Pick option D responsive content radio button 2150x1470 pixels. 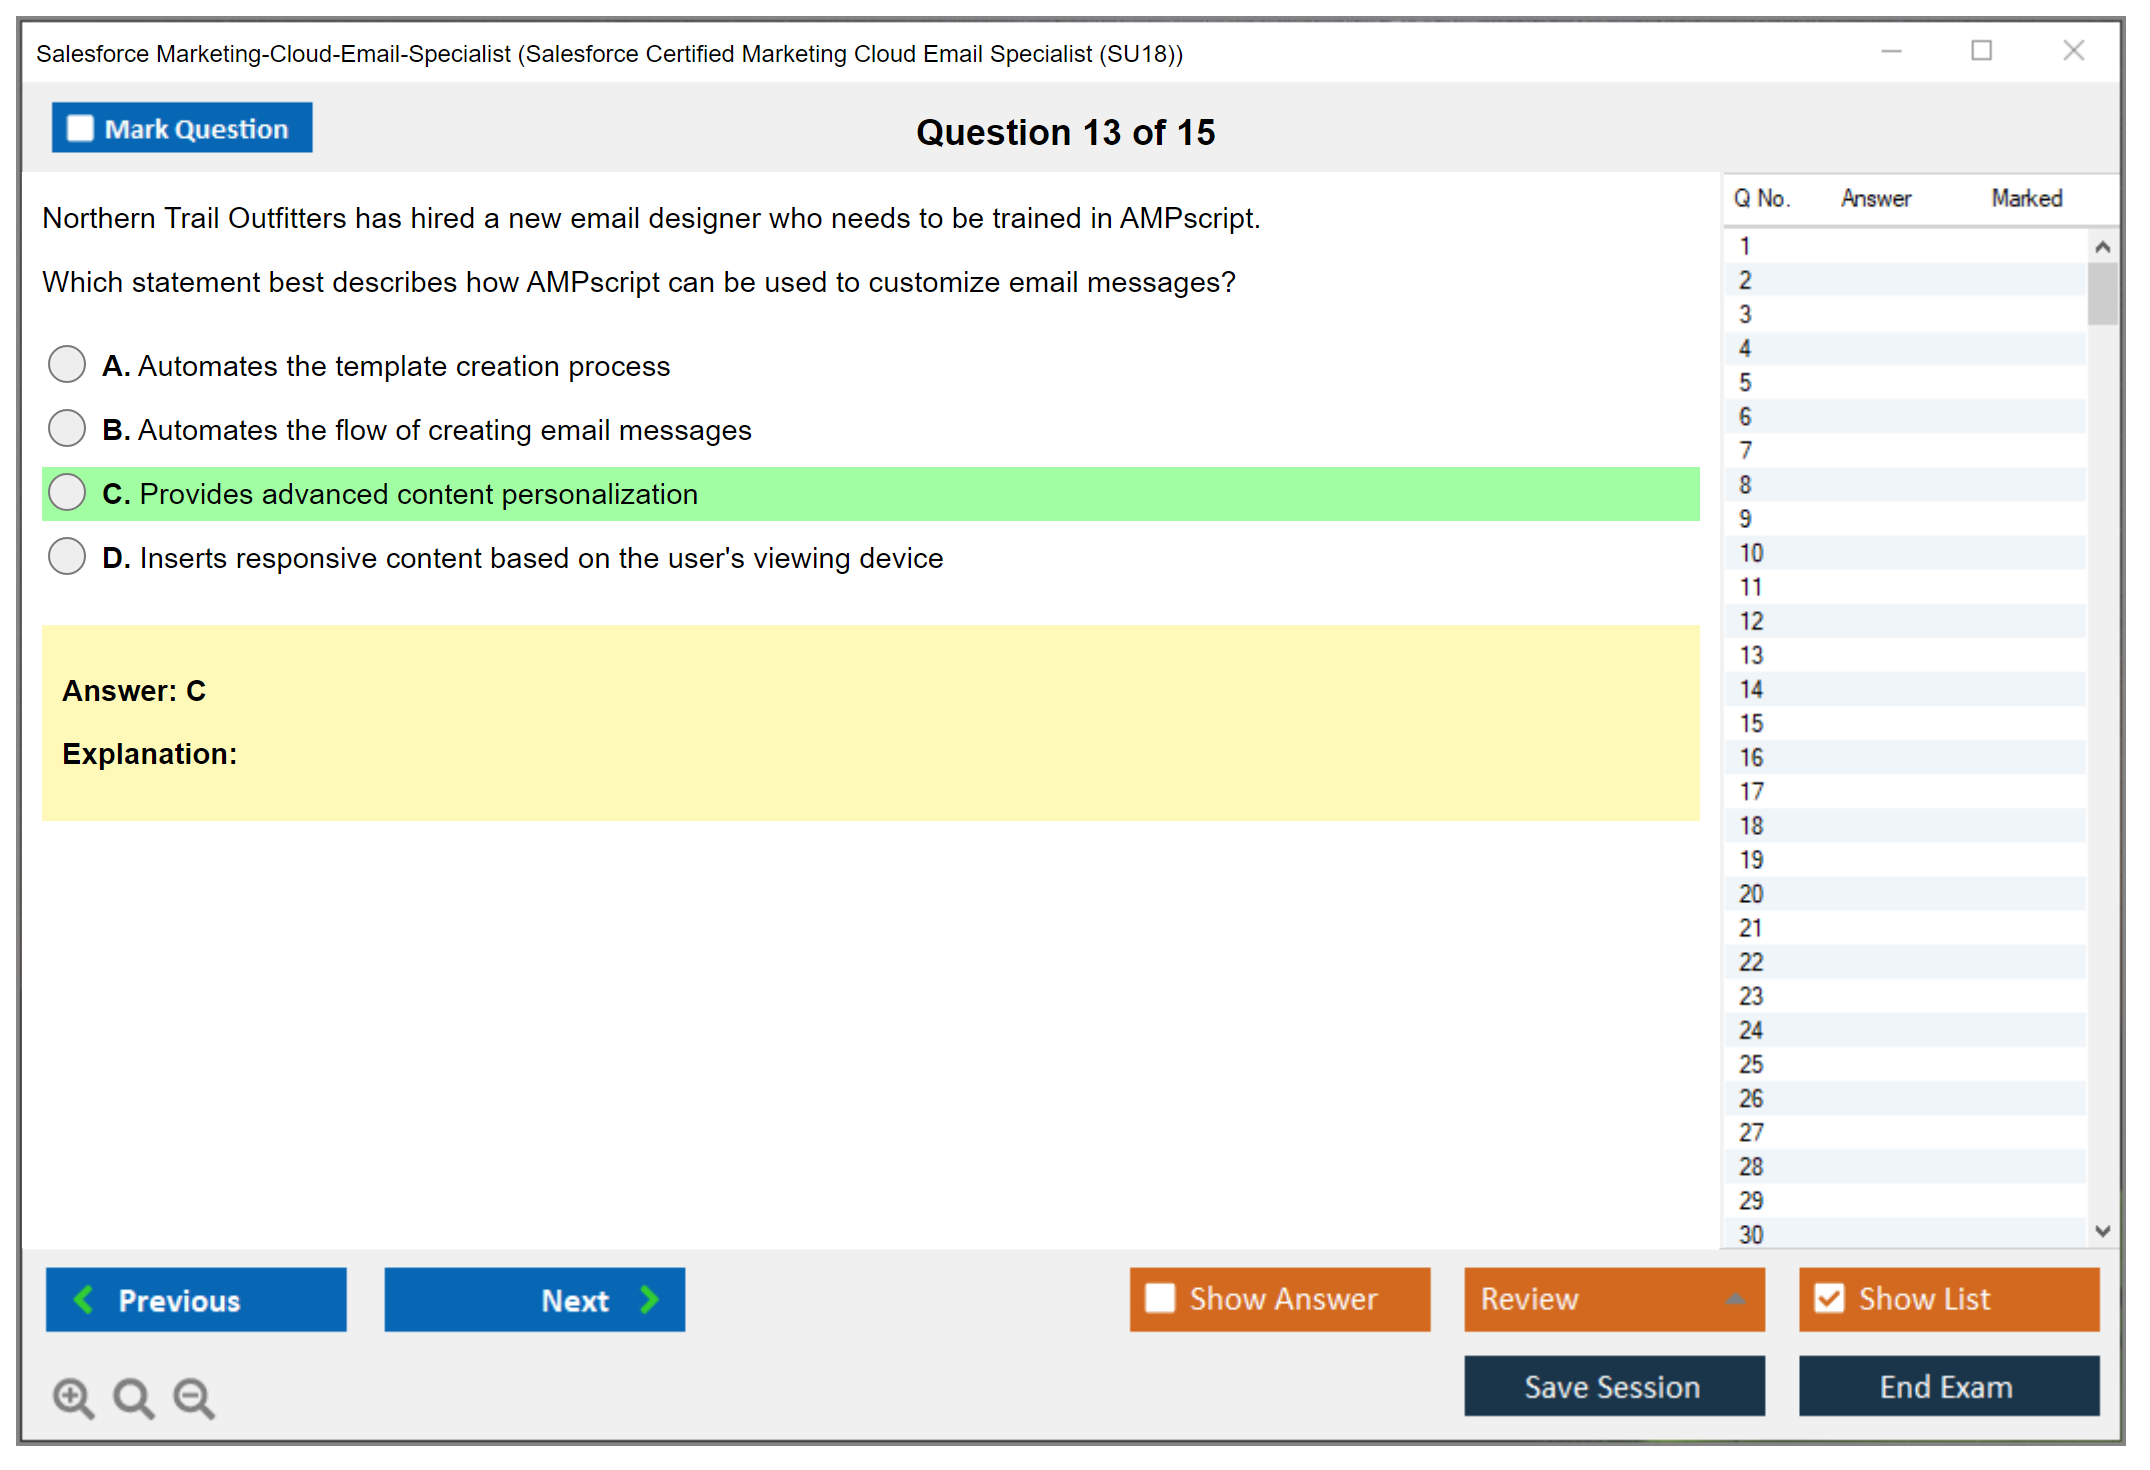tap(67, 557)
